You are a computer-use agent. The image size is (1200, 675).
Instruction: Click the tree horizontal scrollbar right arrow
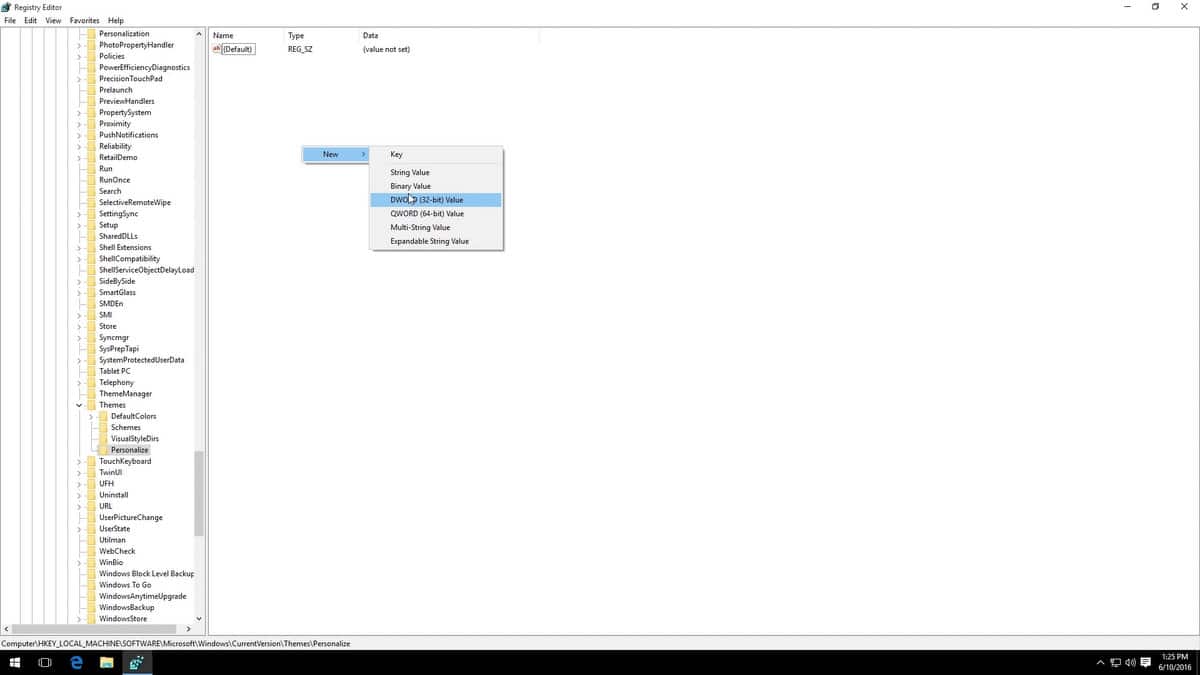[x=190, y=629]
